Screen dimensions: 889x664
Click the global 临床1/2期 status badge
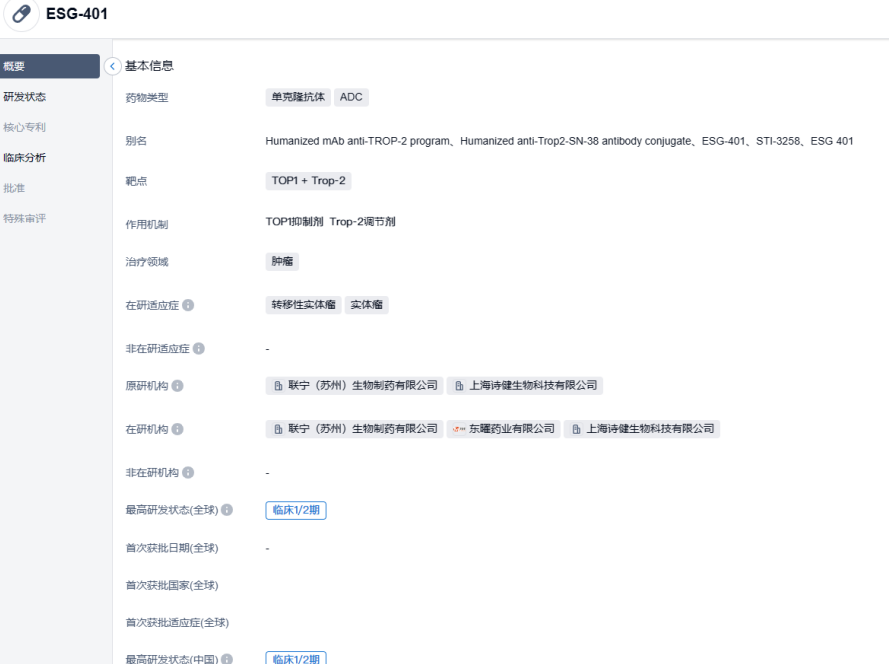tap(296, 510)
